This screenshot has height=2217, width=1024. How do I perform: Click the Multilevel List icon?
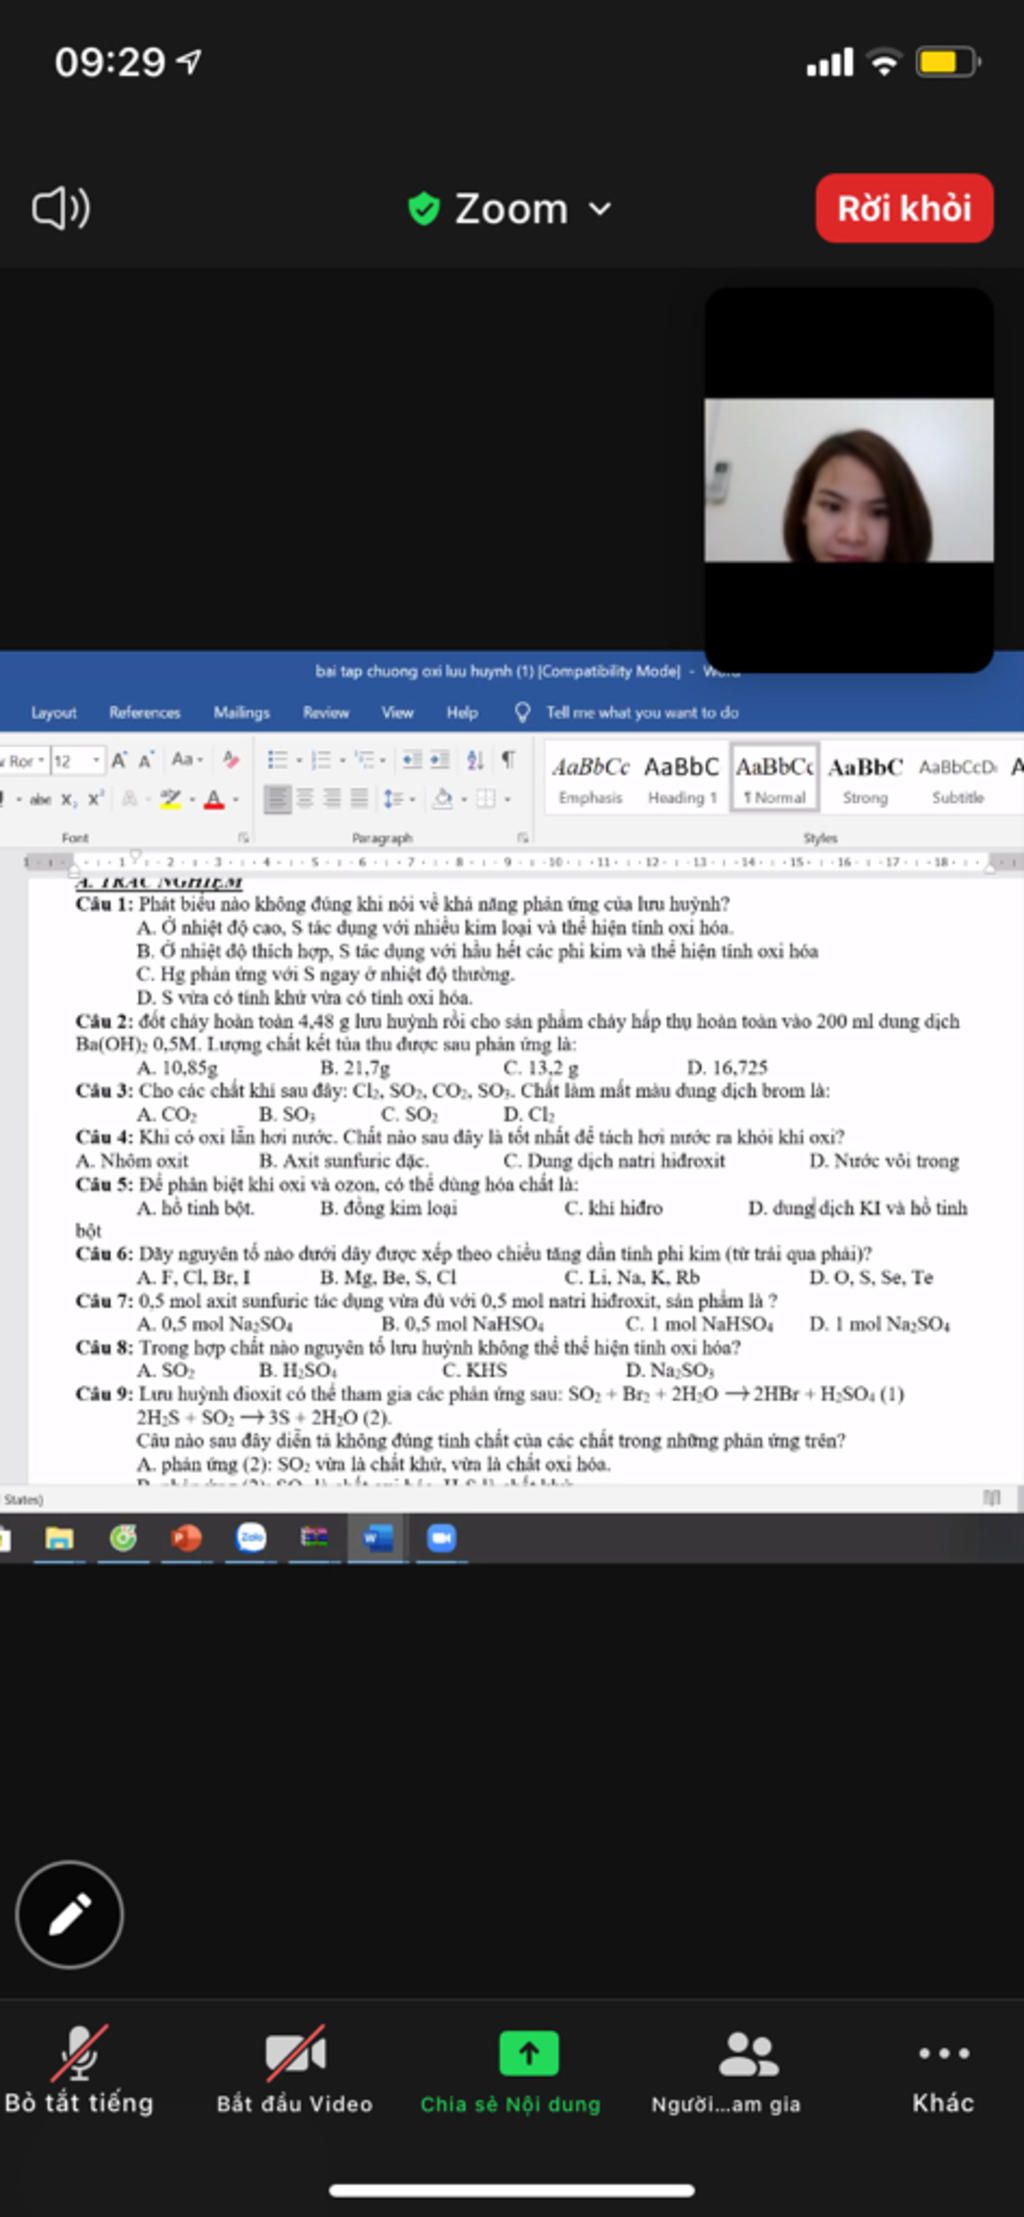tap(365, 760)
